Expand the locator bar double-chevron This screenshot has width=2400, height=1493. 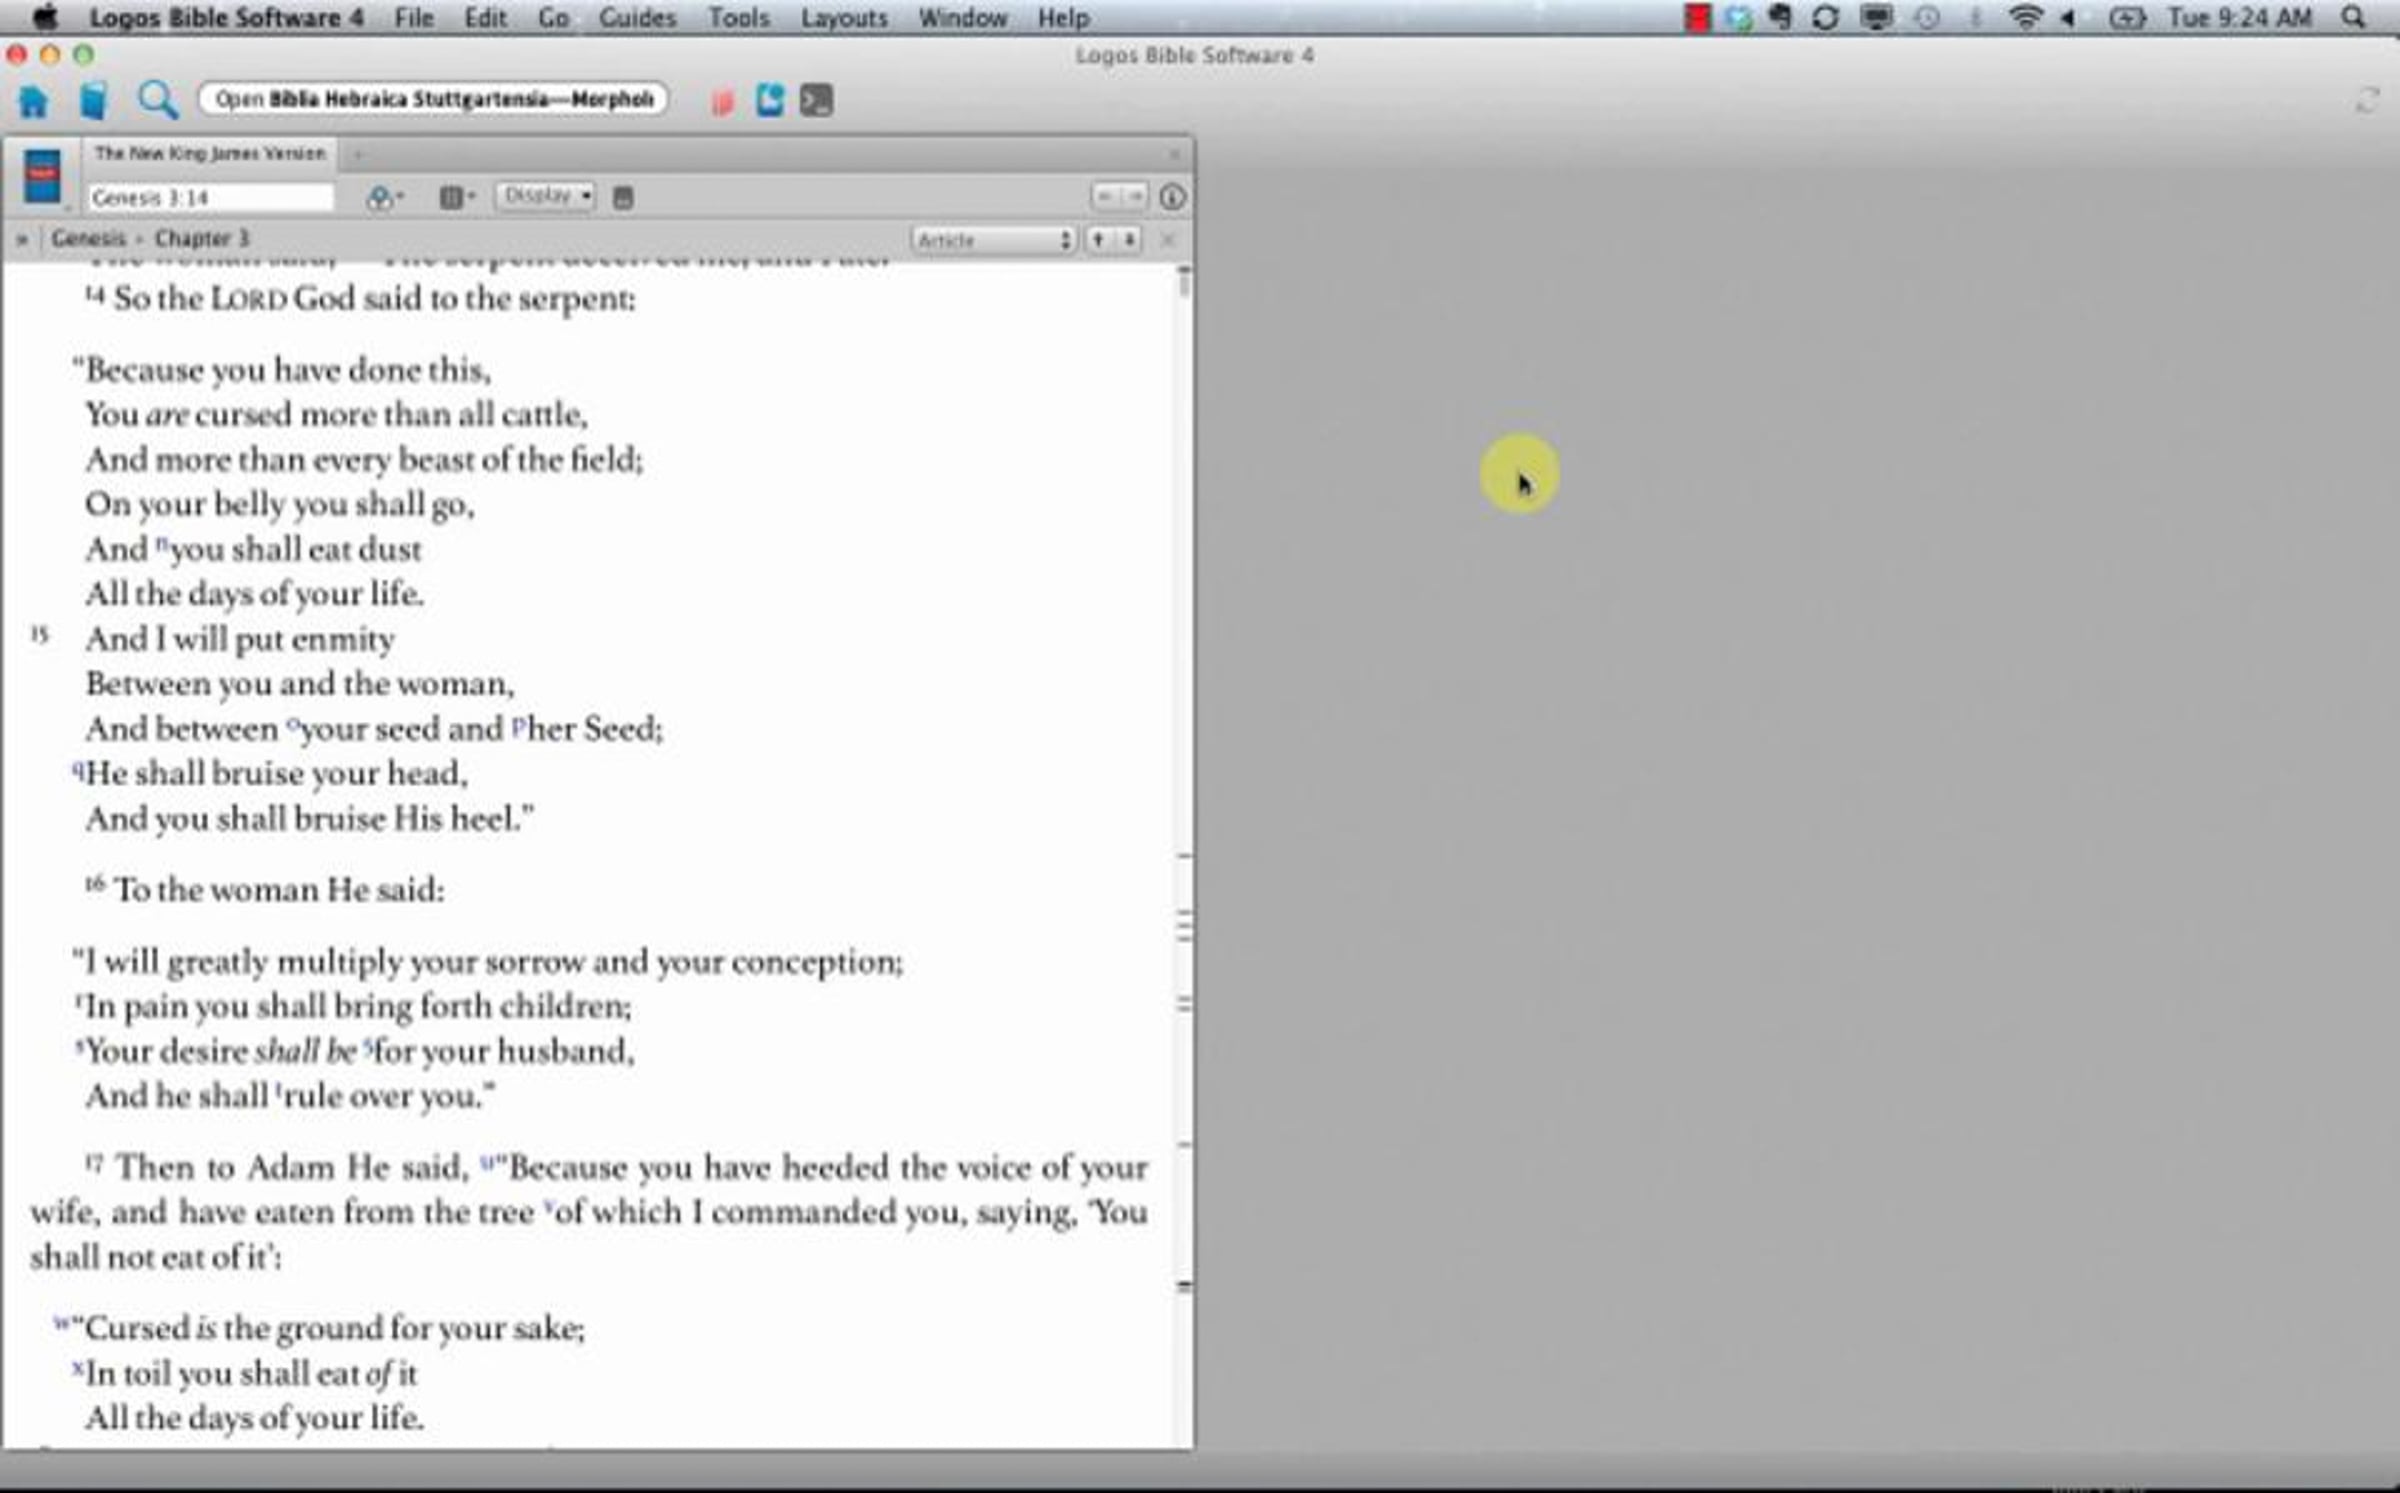pos(21,239)
